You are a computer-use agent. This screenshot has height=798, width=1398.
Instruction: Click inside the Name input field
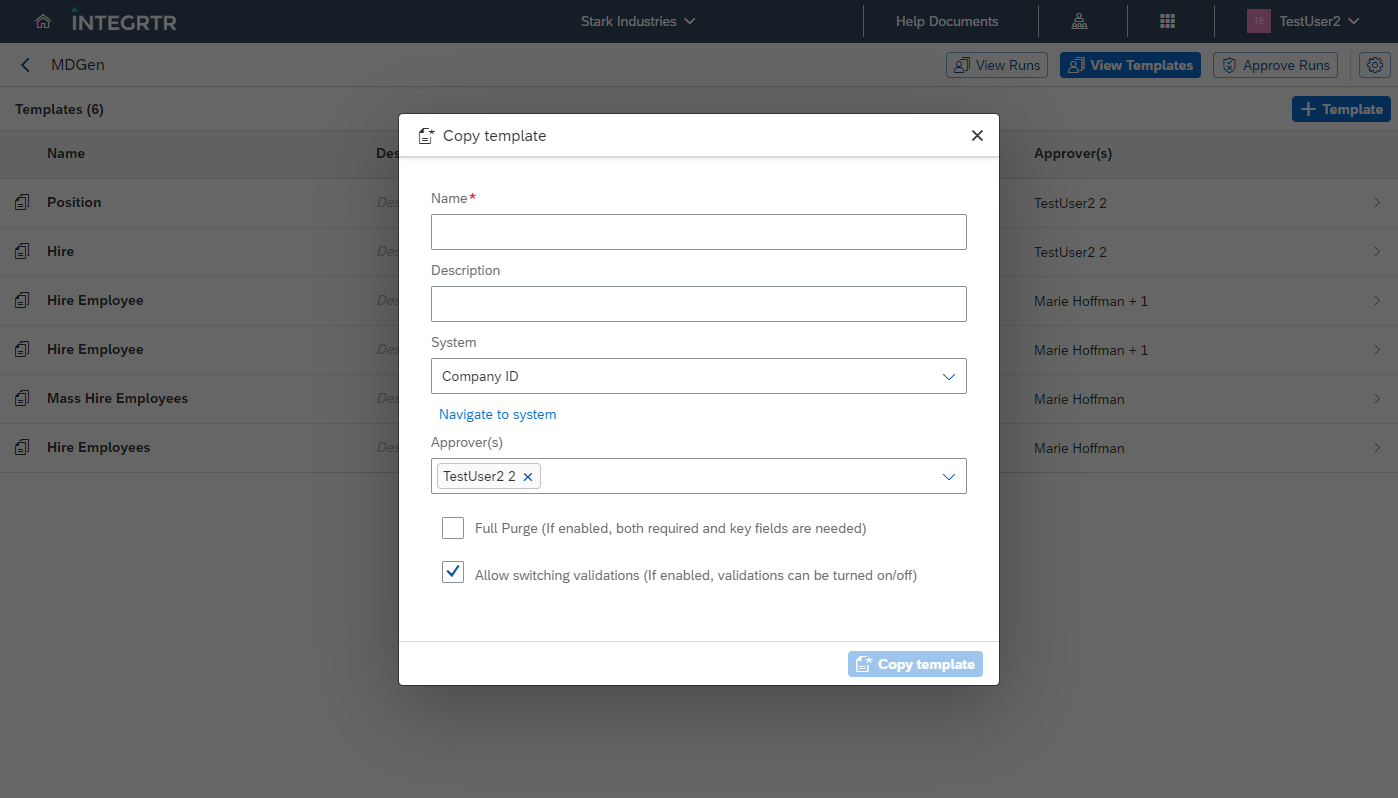pyautogui.click(x=698, y=232)
